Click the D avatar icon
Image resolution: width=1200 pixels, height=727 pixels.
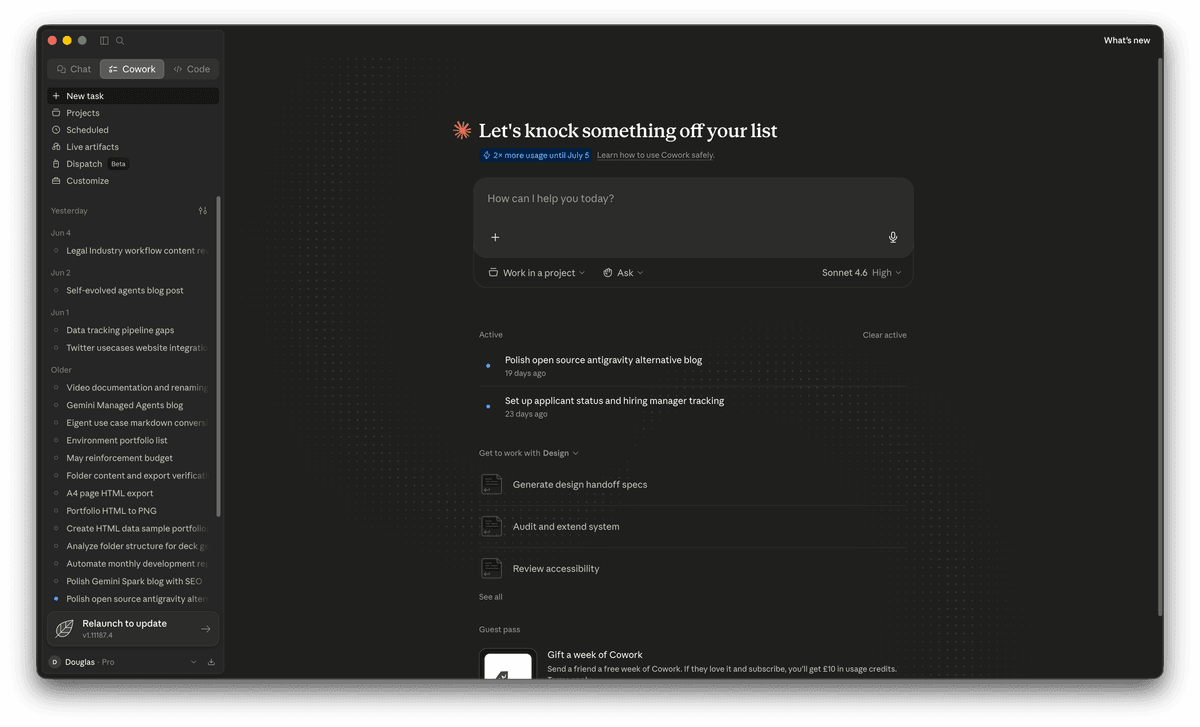pyautogui.click(x=55, y=662)
